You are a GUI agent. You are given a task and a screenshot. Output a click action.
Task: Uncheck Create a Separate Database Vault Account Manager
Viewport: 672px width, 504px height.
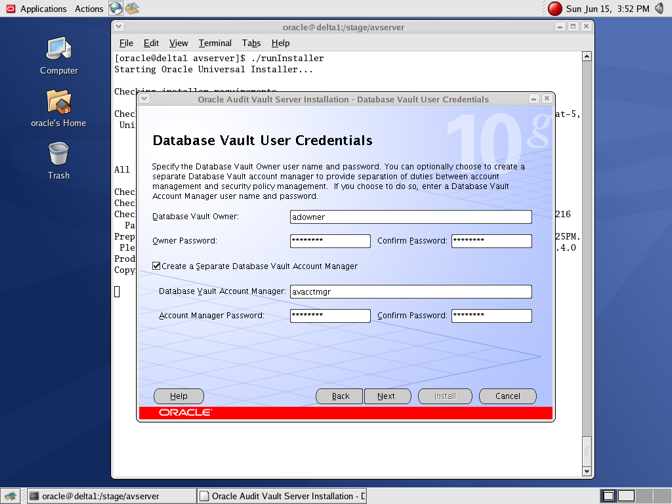[x=156, y=266]
